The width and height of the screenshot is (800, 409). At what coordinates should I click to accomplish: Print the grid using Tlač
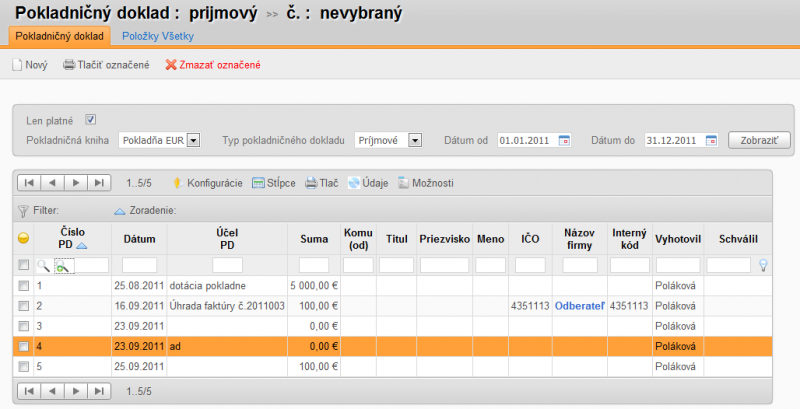click(x=322, y=183)
